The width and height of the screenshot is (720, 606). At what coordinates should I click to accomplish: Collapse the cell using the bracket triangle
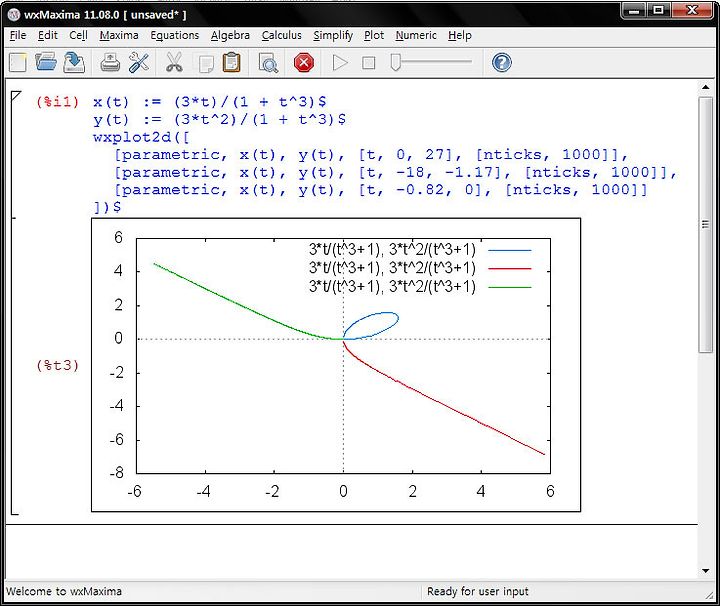15,96
